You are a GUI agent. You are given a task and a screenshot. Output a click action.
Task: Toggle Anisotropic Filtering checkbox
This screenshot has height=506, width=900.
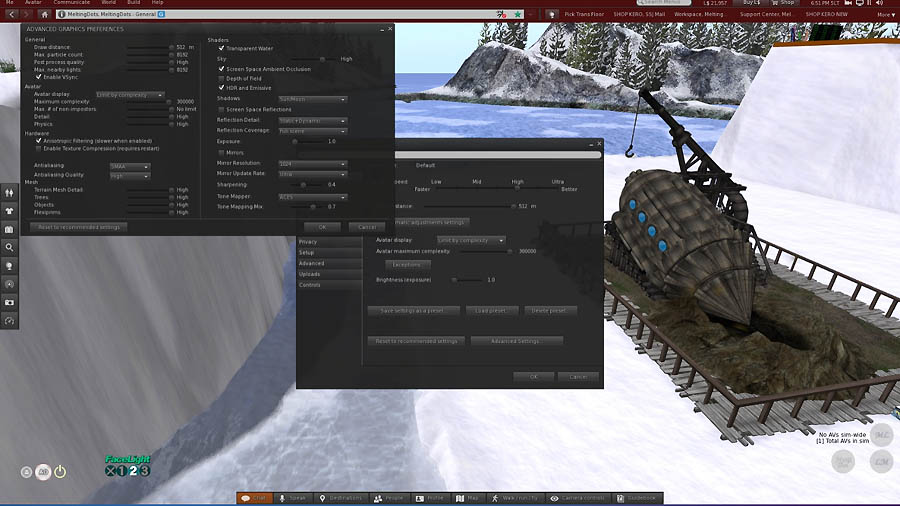pos(39,141)
